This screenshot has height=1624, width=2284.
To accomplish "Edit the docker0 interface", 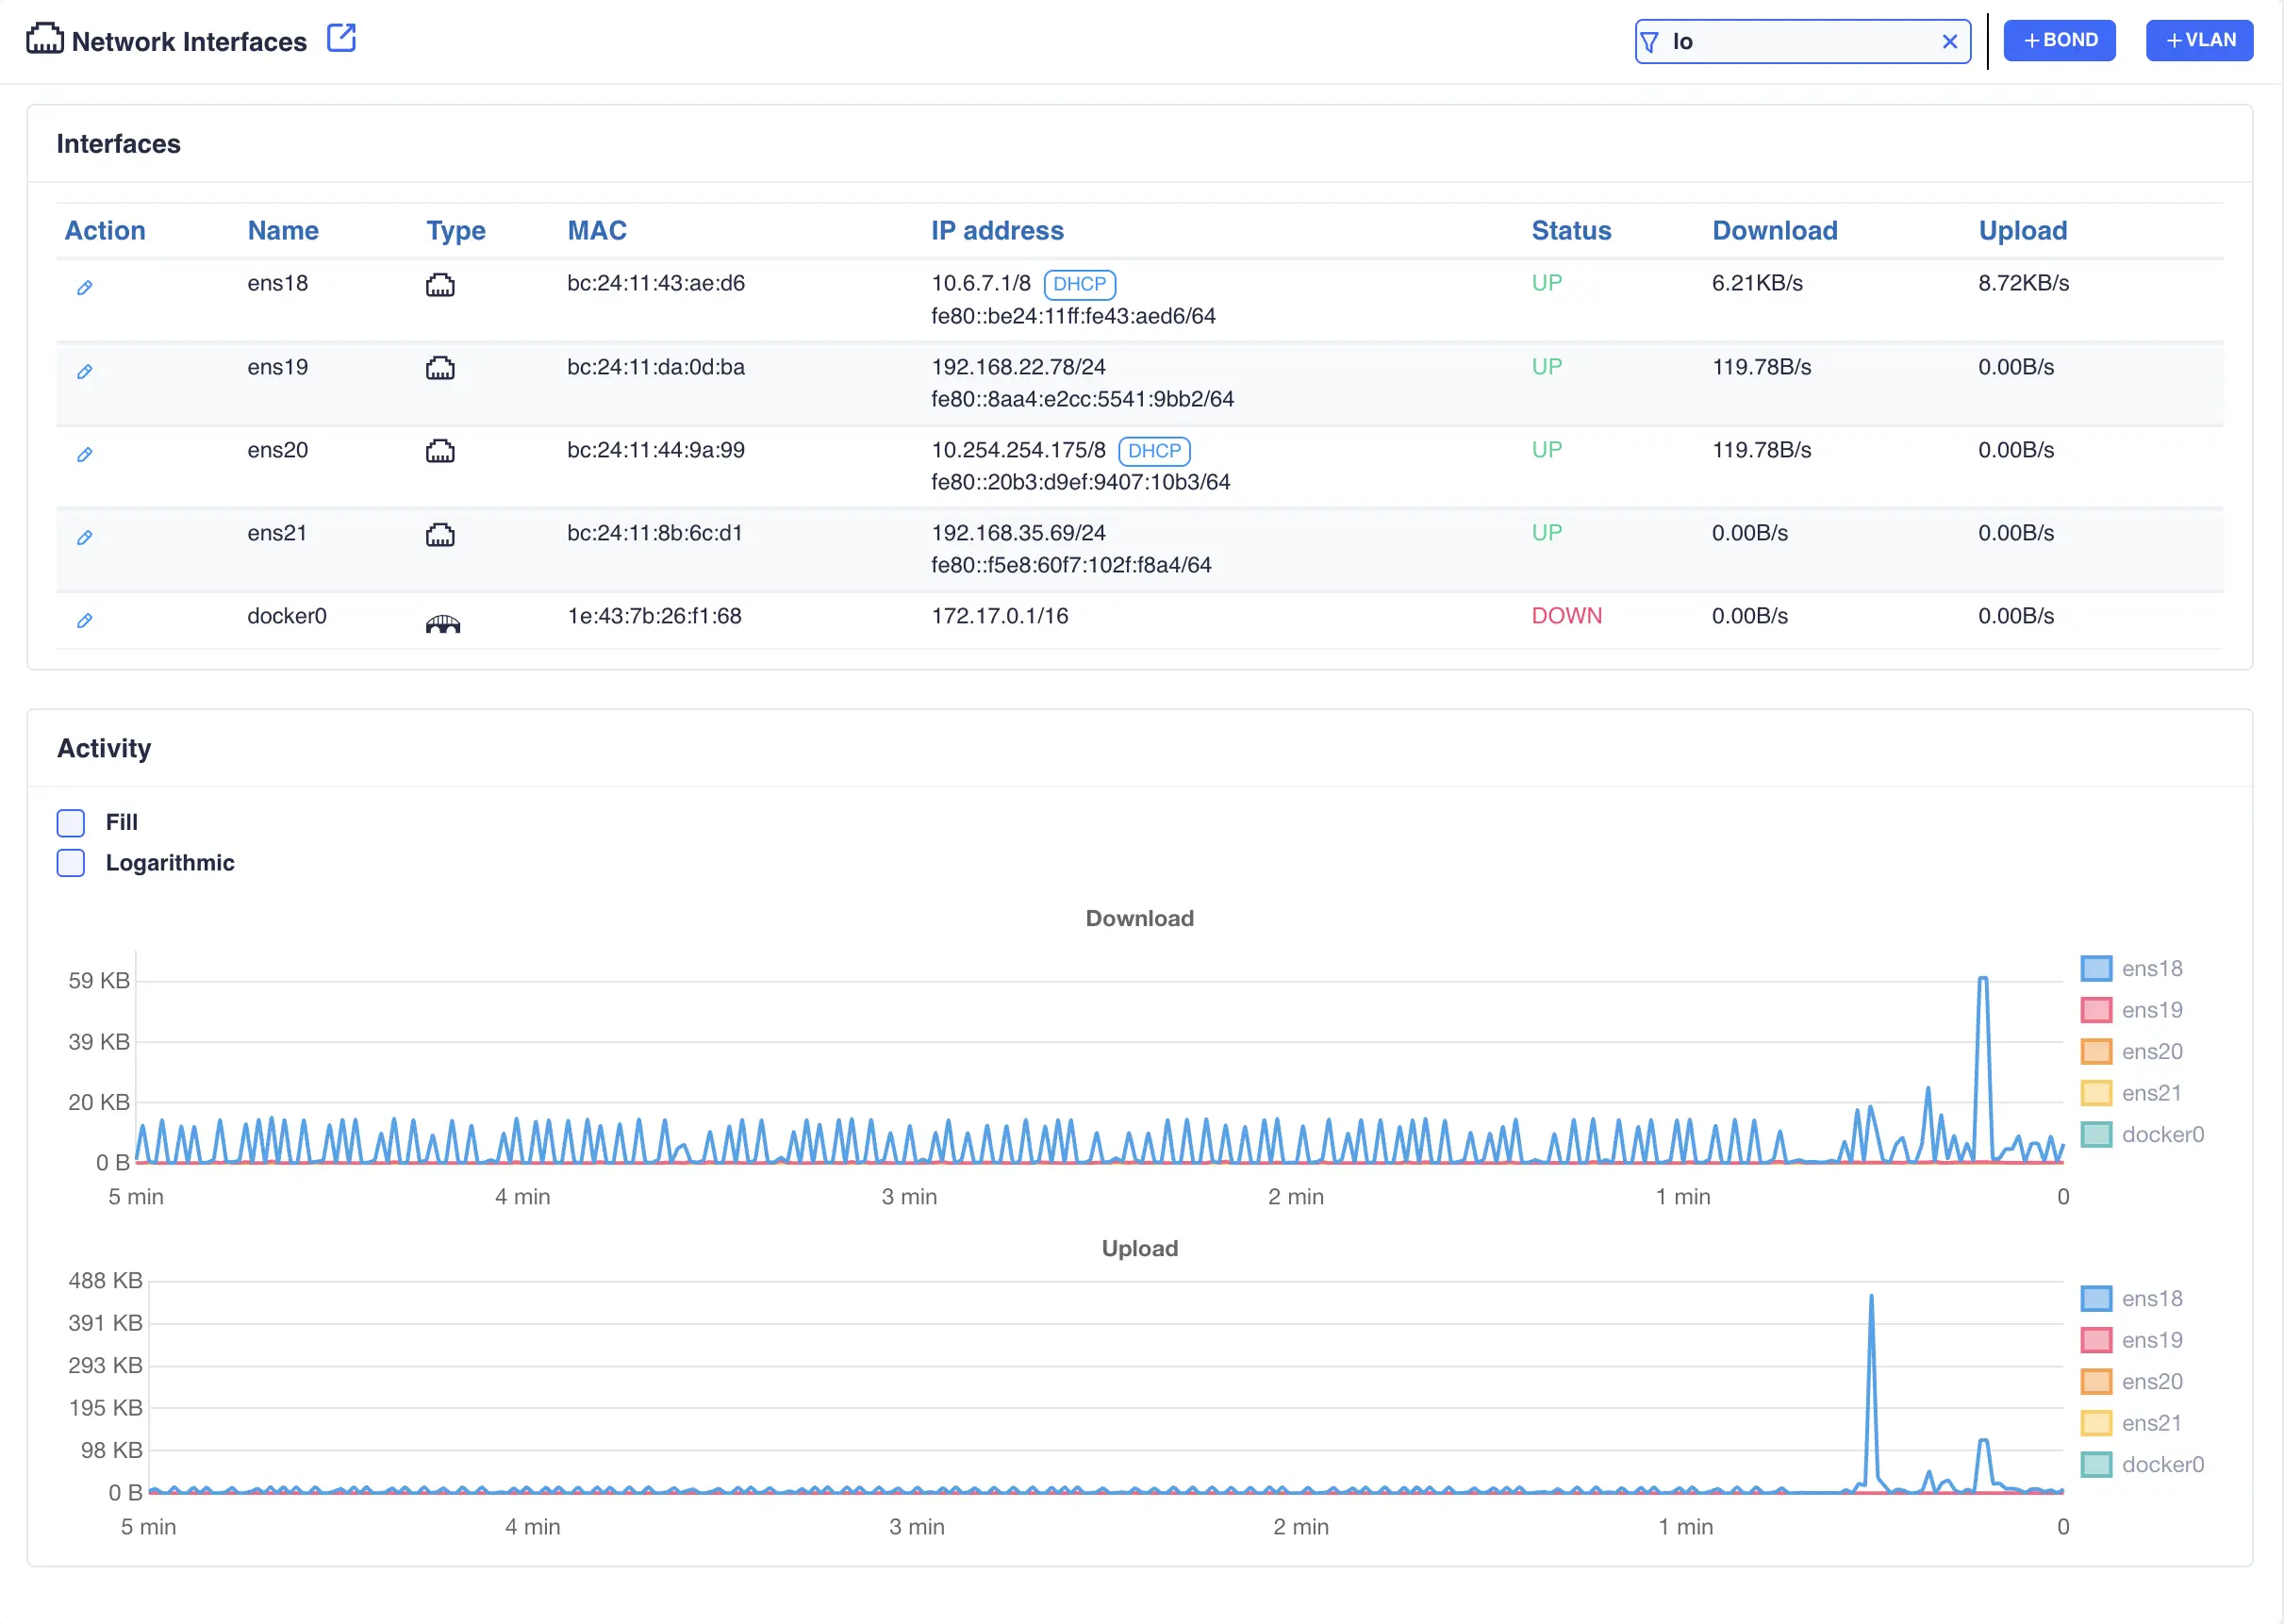I will (85, 621).
